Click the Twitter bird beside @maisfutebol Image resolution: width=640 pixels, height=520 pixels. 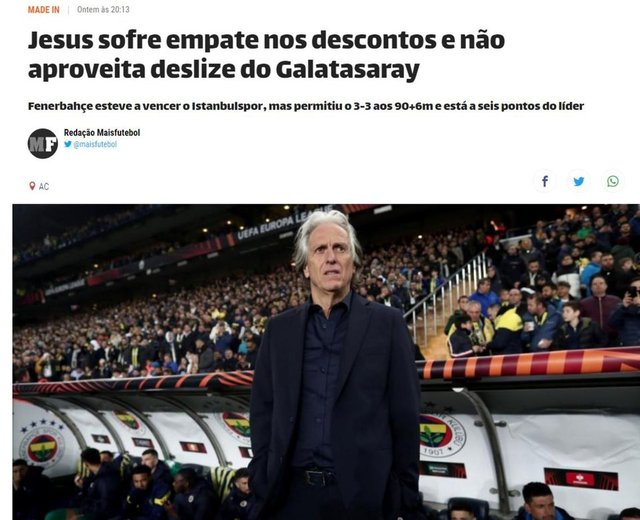pyautogui.click(x=68, y=144)
